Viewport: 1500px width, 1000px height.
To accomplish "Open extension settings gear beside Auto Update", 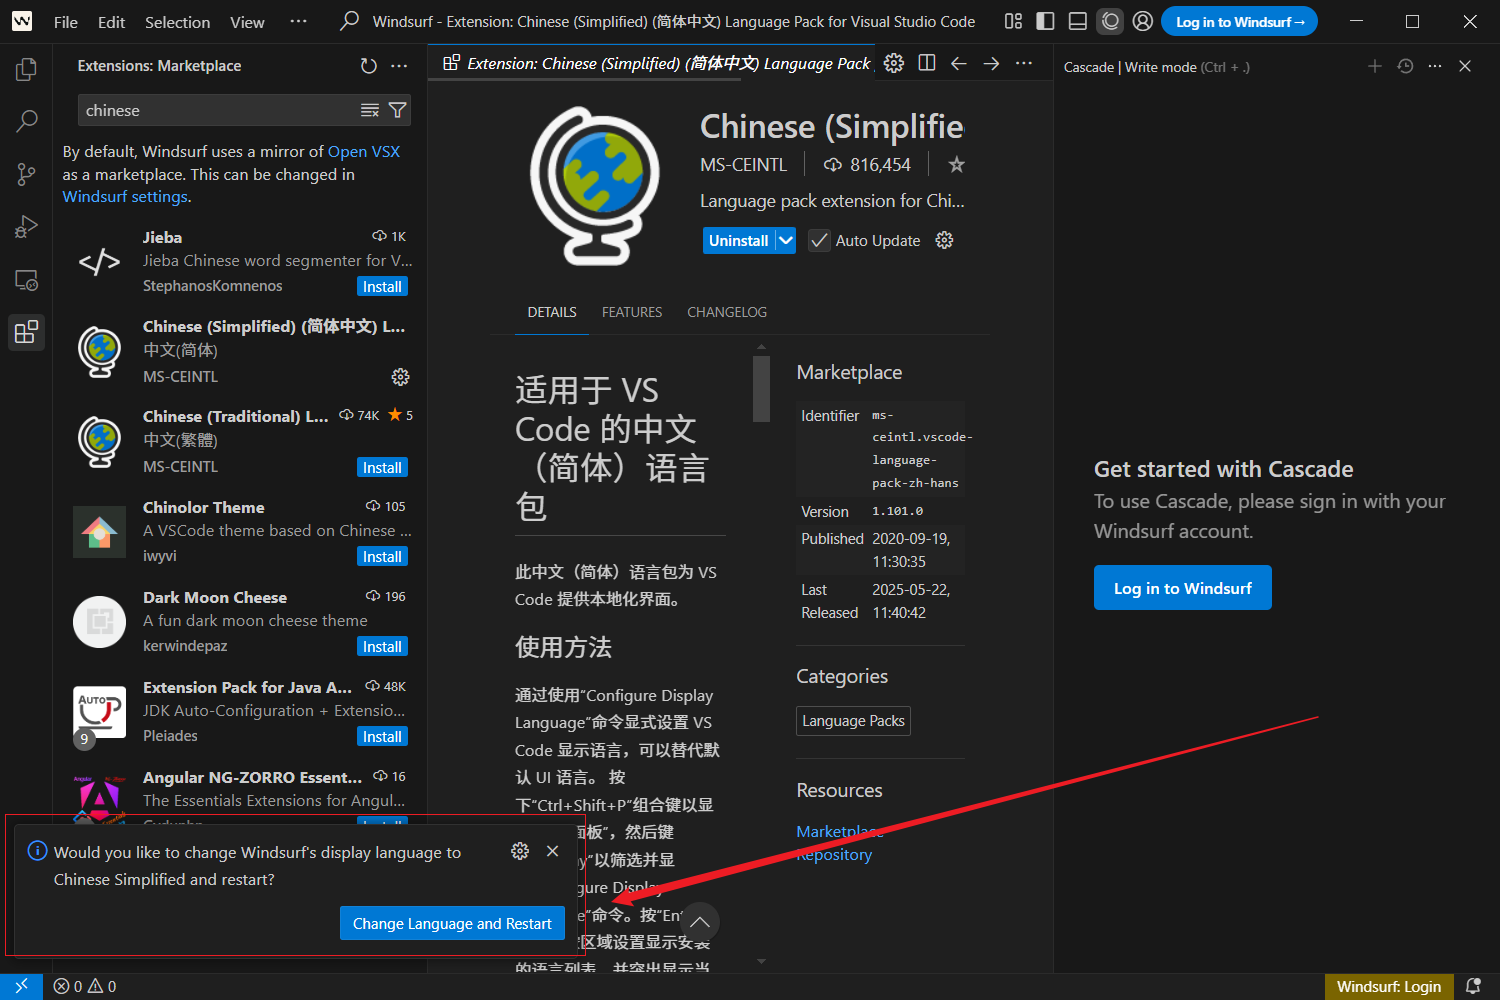I will (x=944, y=240).
